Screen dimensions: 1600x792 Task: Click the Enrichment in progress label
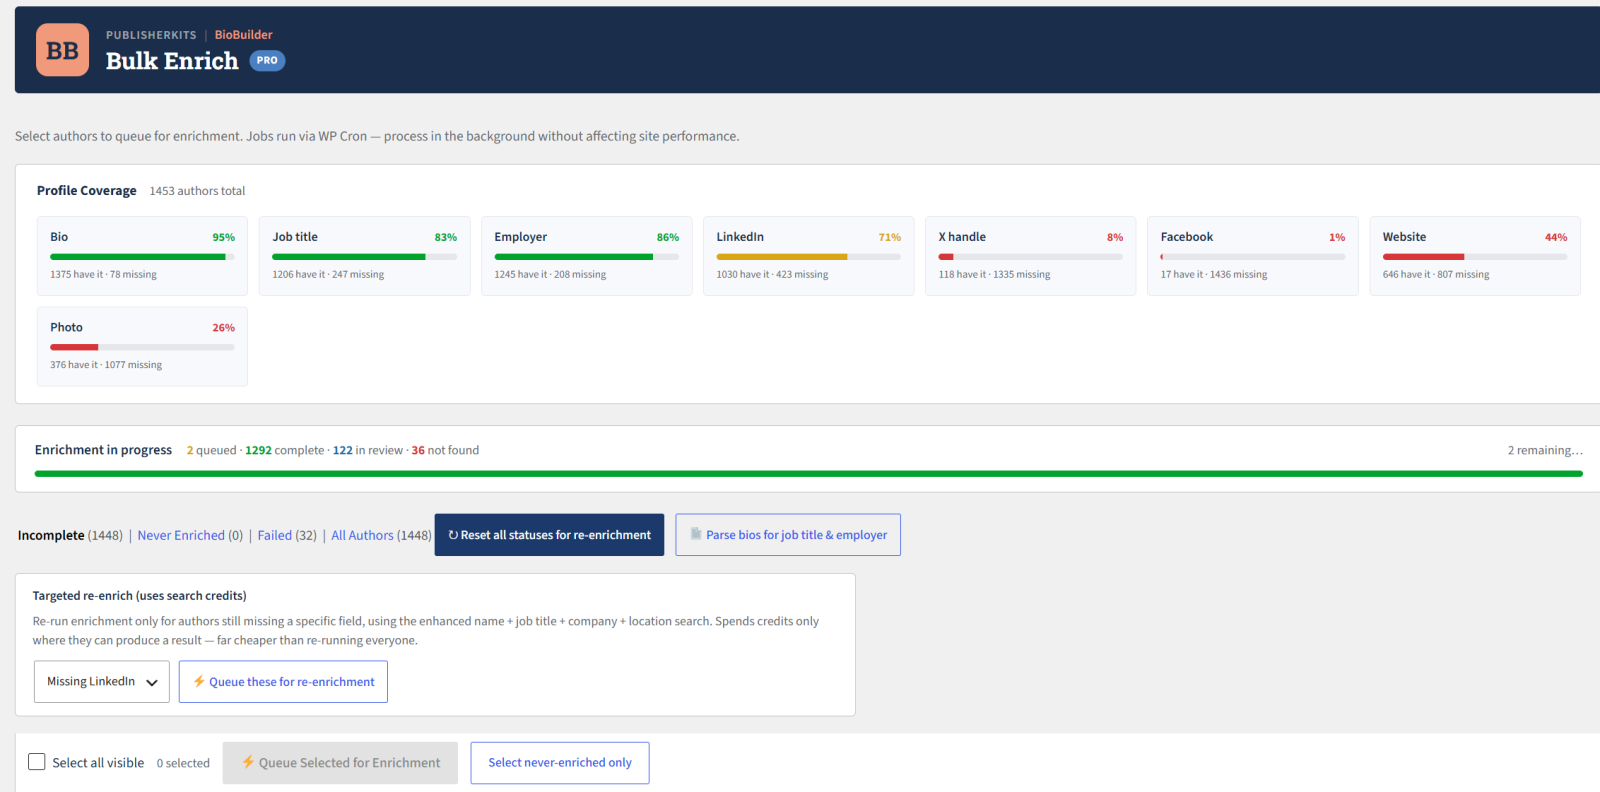click(103, 450)
